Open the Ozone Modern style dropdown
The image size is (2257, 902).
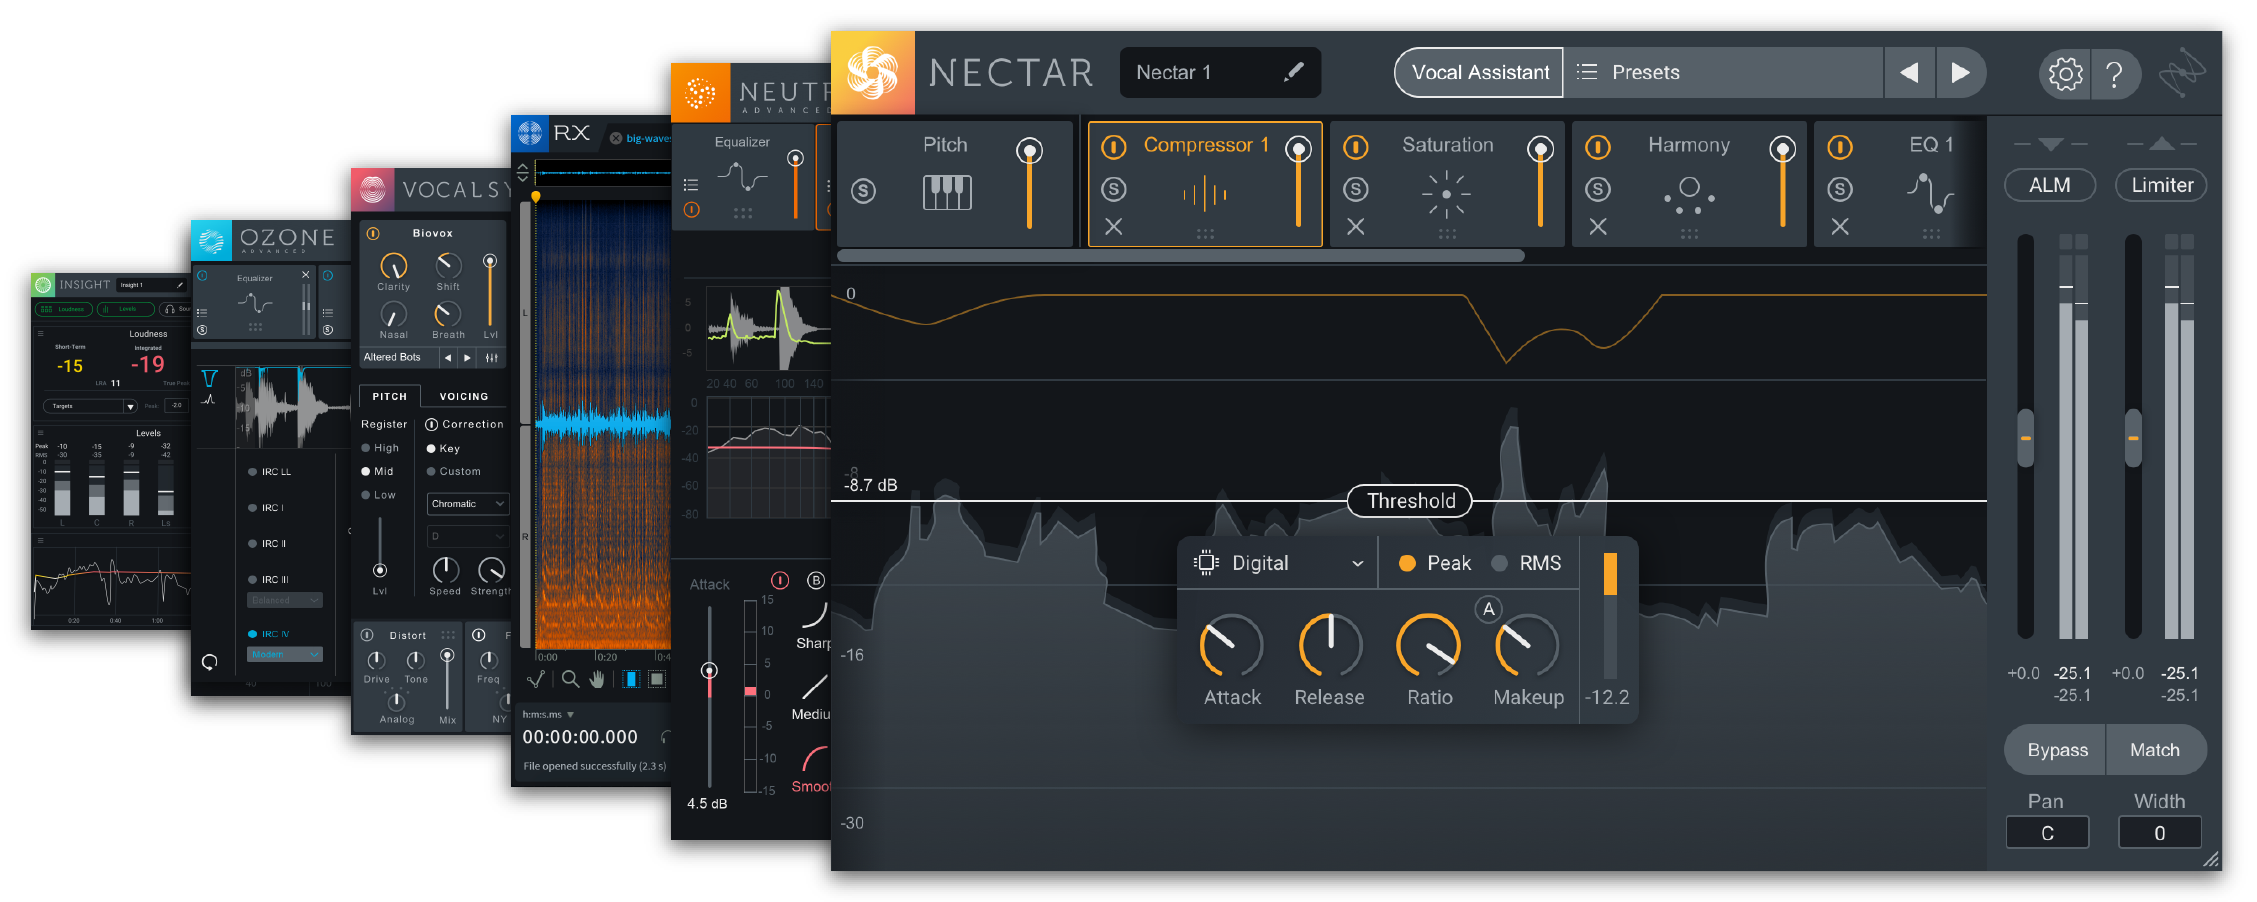[284, 654]
